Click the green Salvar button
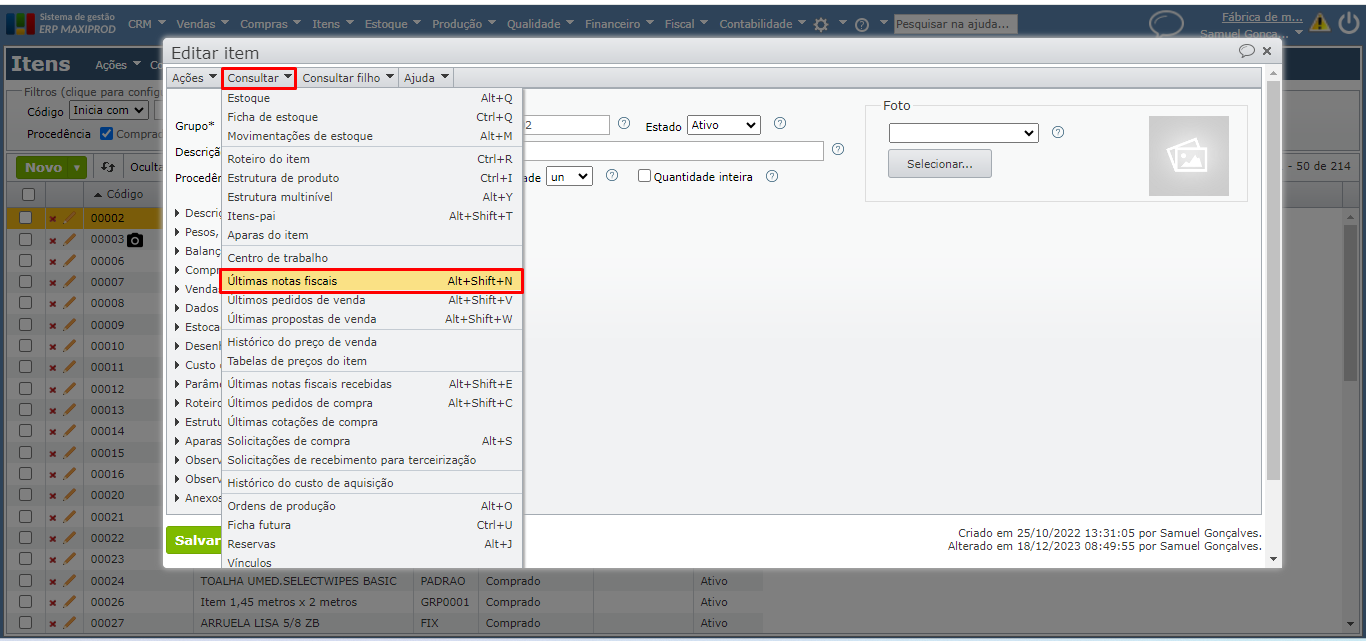Viewport: 1366px width, 641px height. (x=194, y=540)
